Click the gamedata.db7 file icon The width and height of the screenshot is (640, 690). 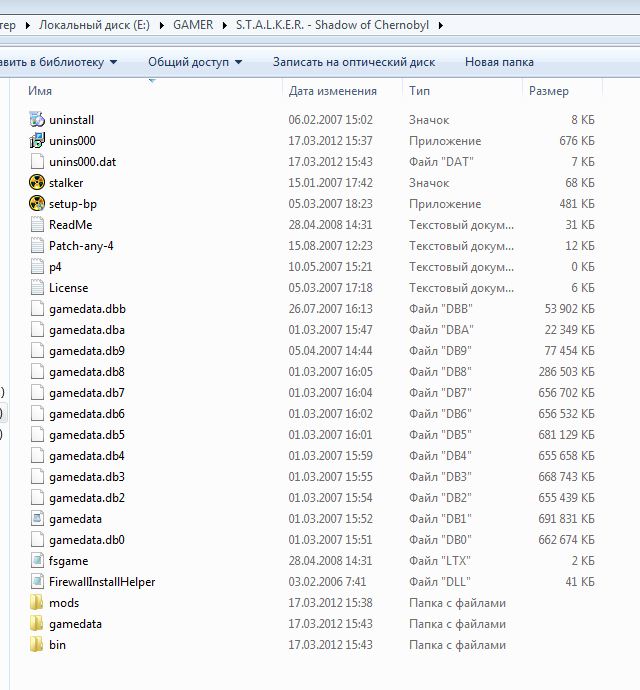(37, 393)
